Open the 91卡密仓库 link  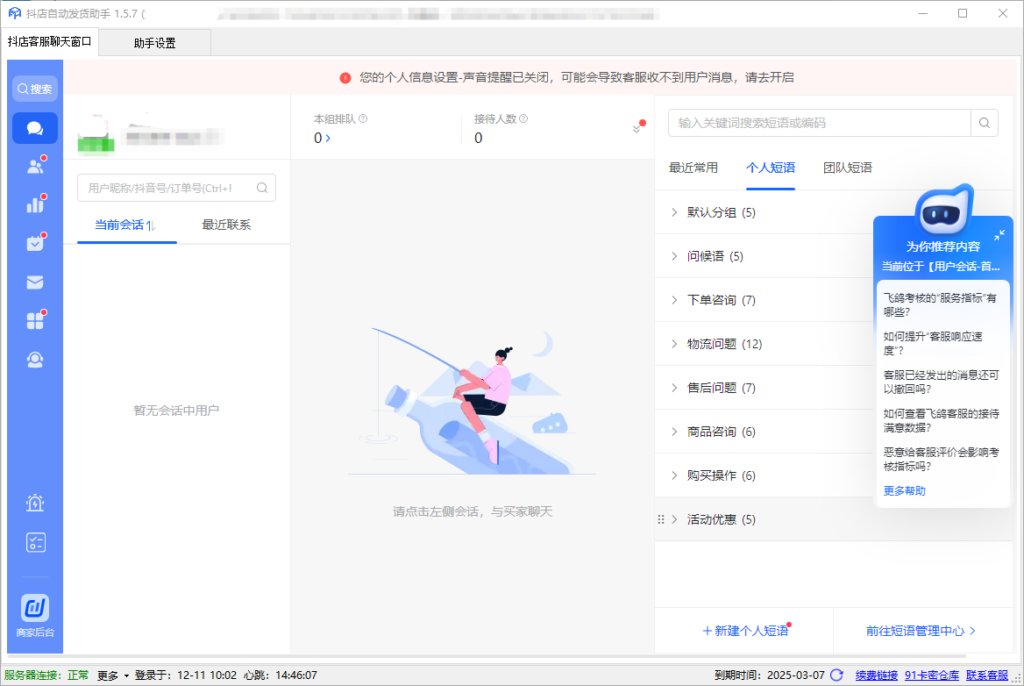[932, 676]
